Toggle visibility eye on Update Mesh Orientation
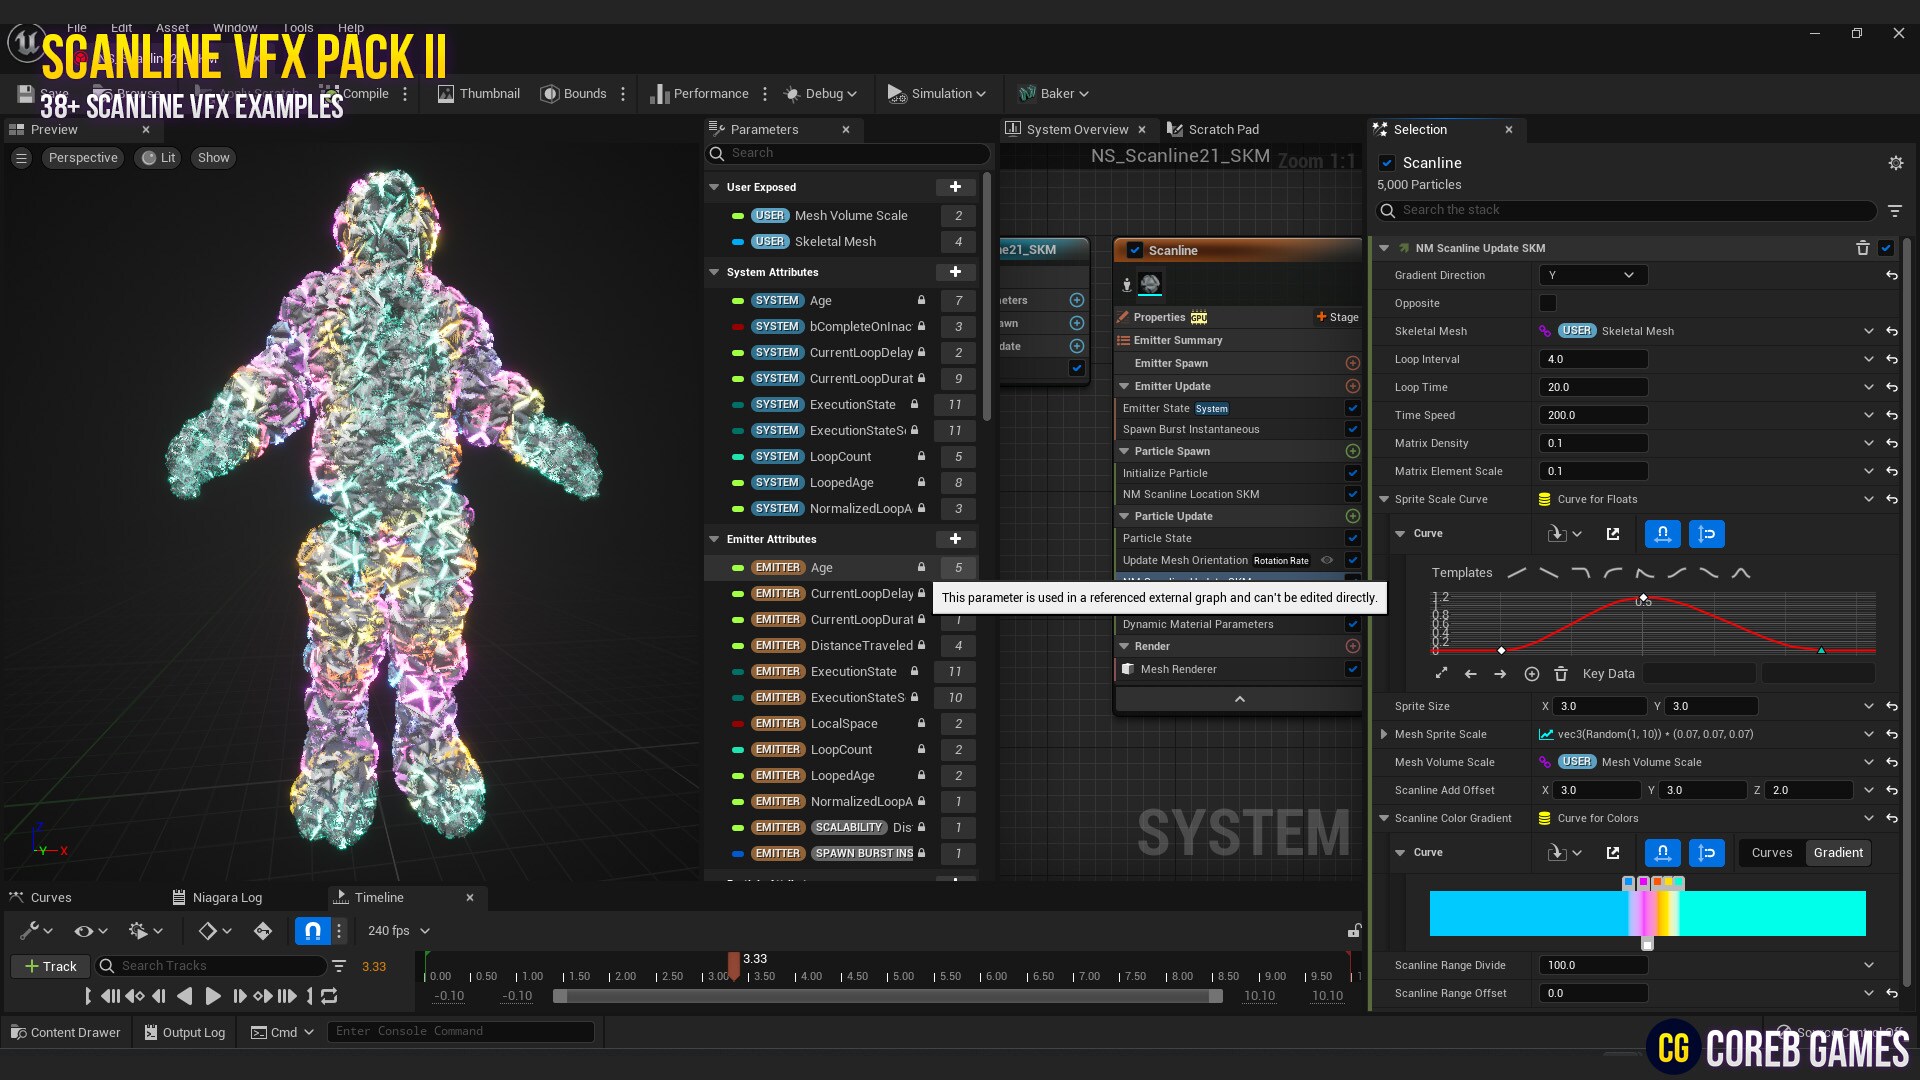1920x1080 pixels. coord(1327,560)
